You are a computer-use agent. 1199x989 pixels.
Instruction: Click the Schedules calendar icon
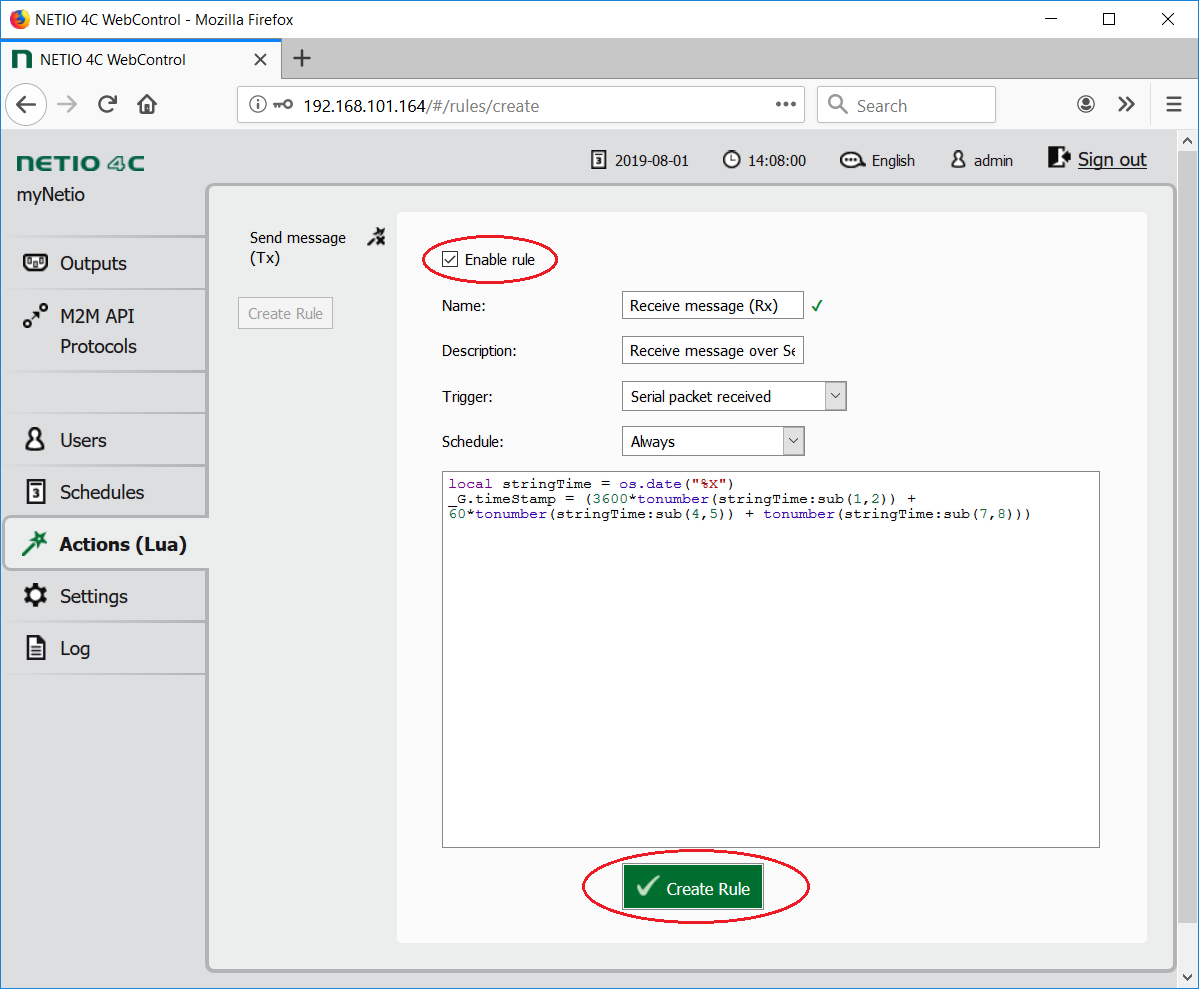[x=35, y=491]
